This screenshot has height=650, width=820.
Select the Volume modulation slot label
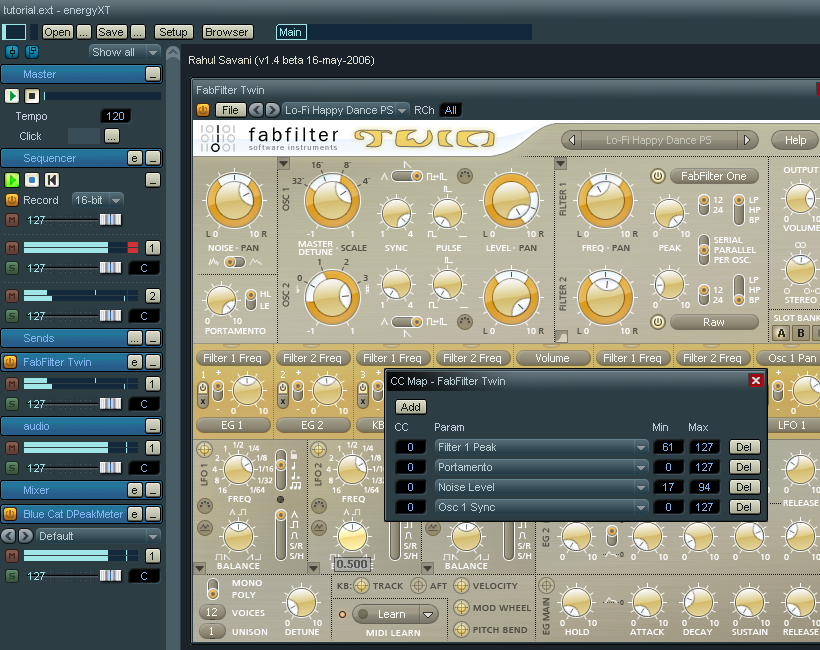(552, 358)
